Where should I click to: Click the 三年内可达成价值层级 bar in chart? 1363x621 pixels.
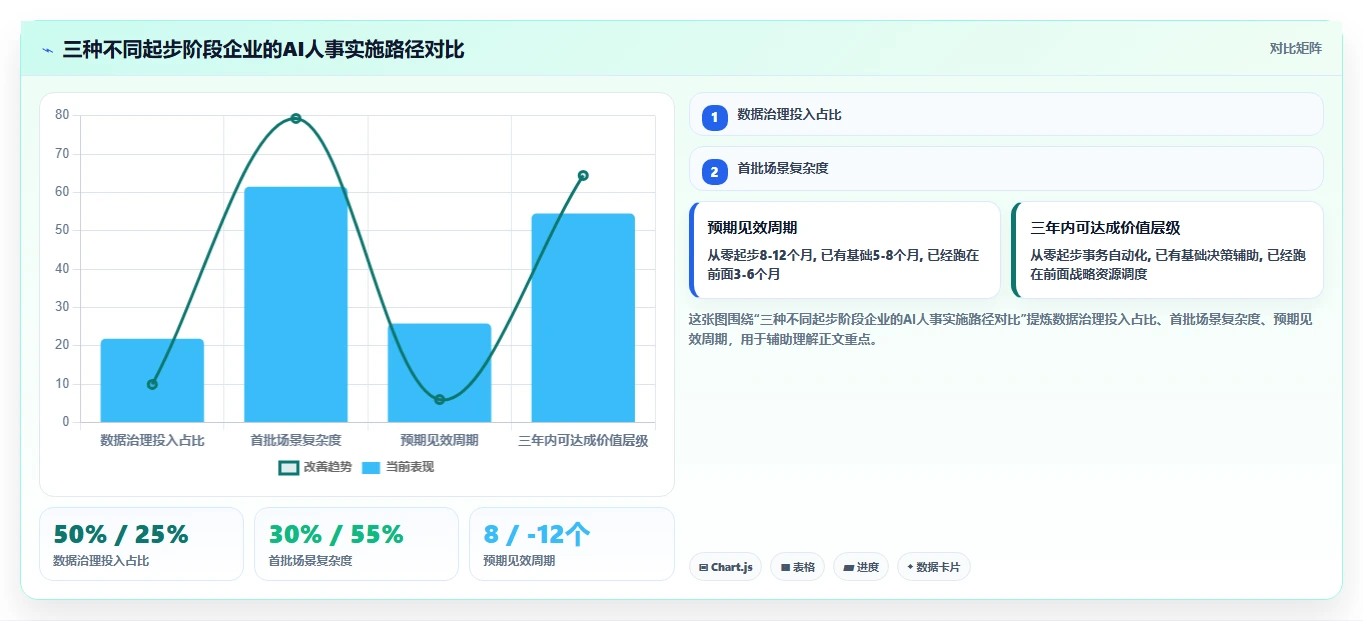(x=583, y=318)
